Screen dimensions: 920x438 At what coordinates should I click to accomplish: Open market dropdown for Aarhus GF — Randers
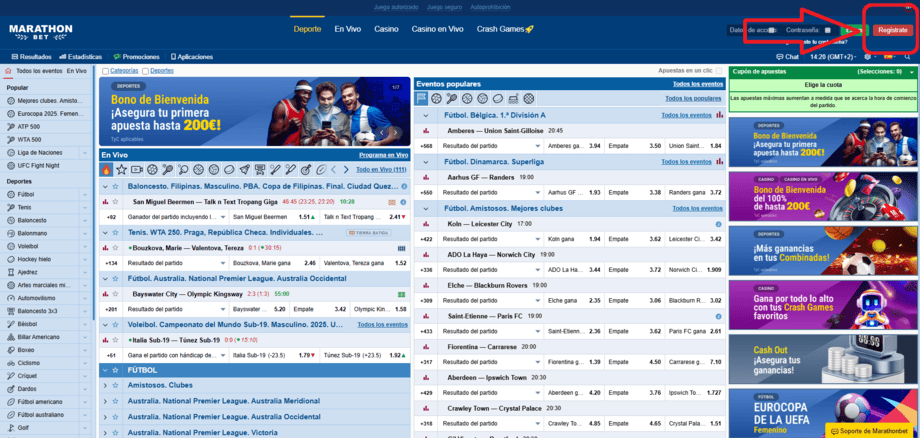coord(537,192)
